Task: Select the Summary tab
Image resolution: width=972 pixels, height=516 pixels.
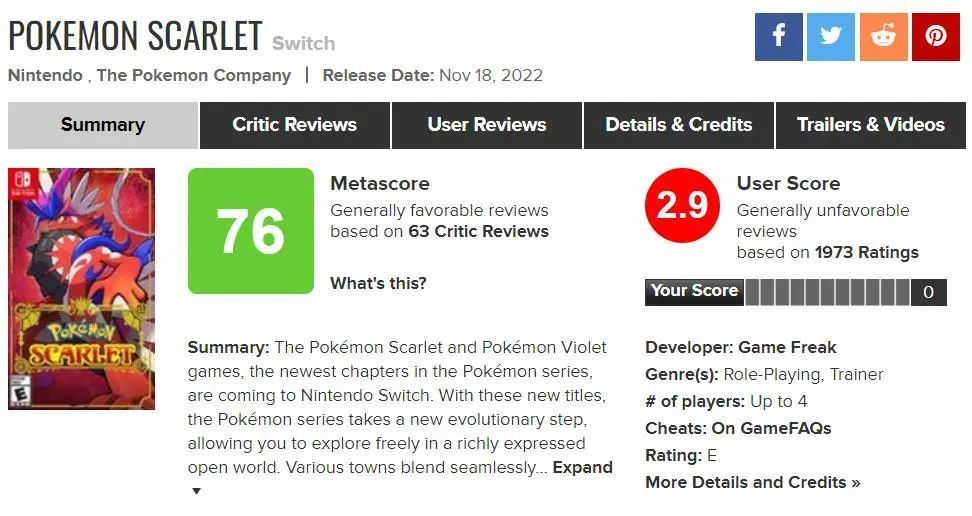Action: point(102,125)
